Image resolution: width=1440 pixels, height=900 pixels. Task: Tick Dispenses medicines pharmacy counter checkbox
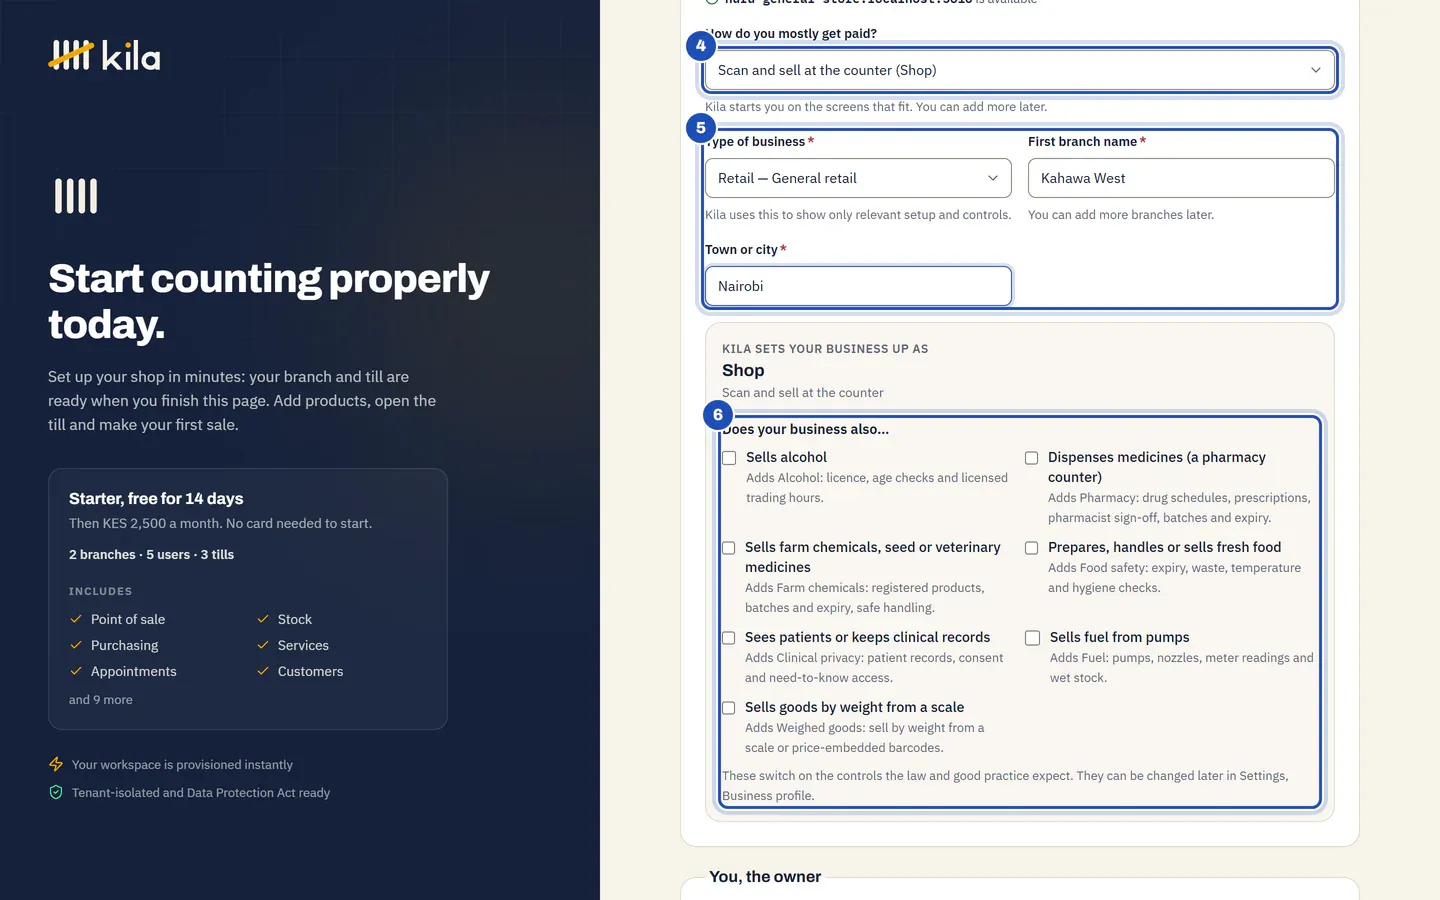pos(1031,458)
